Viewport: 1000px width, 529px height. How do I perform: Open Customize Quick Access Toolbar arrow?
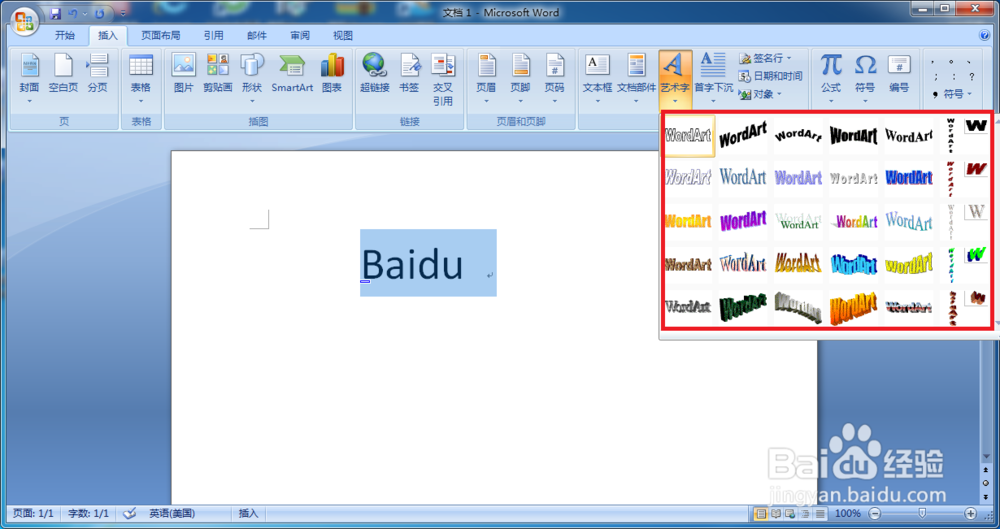122,13
